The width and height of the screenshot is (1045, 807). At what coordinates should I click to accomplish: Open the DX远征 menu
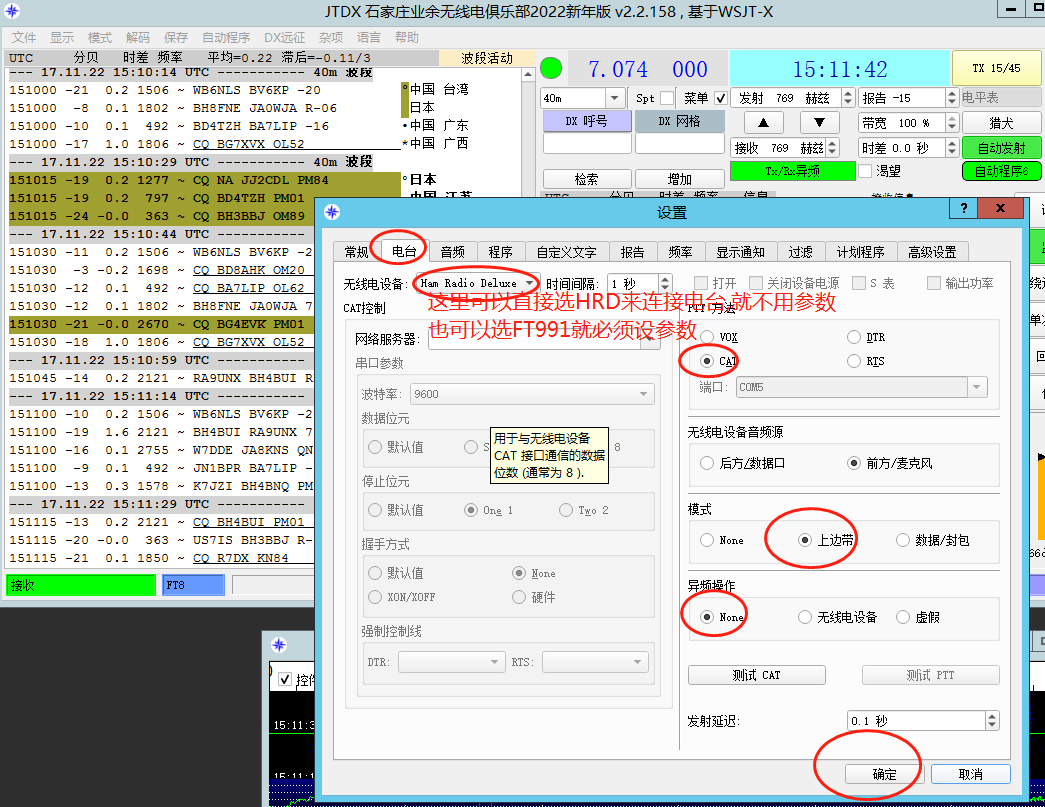click(x=285, y=37)
